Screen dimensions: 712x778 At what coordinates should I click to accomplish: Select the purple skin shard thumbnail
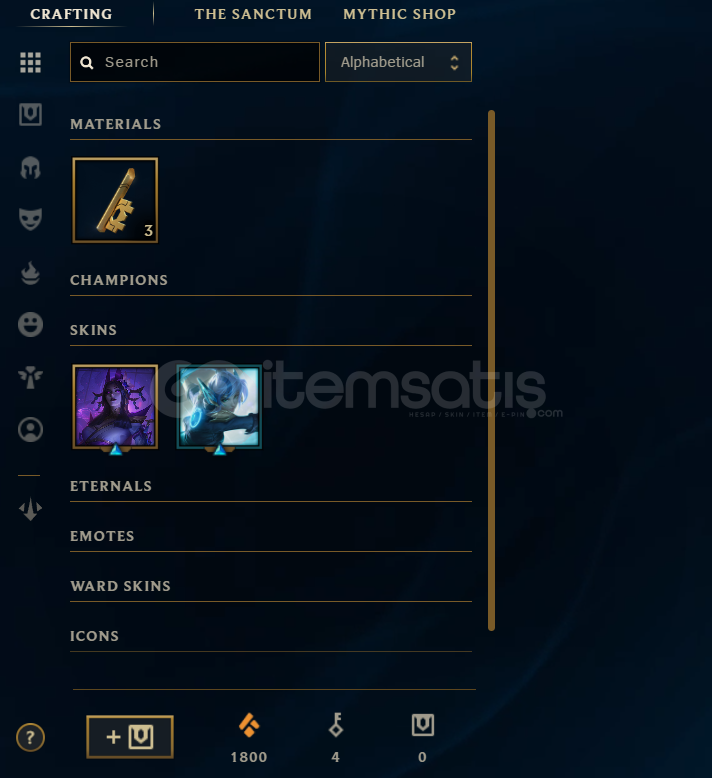pyautogui.click(x=115, y=407)
